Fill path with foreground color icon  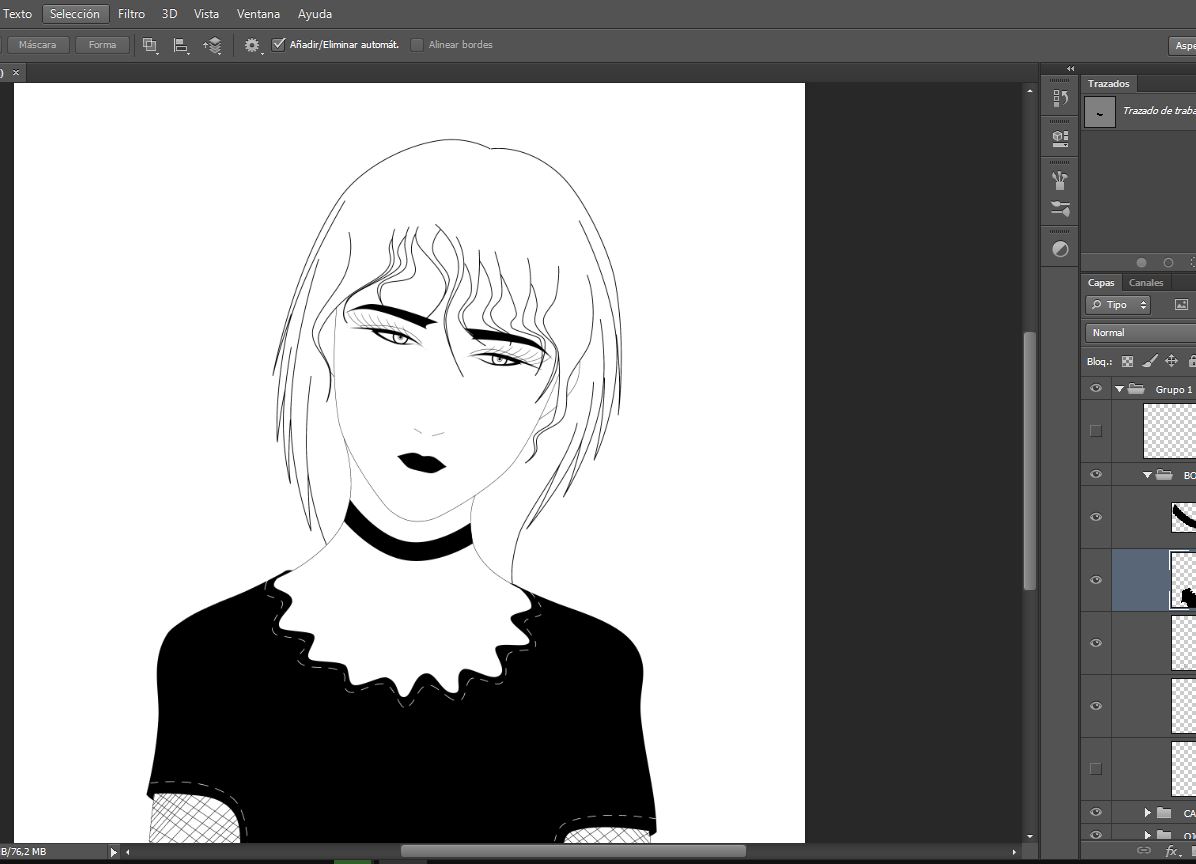pos(1141,263)
